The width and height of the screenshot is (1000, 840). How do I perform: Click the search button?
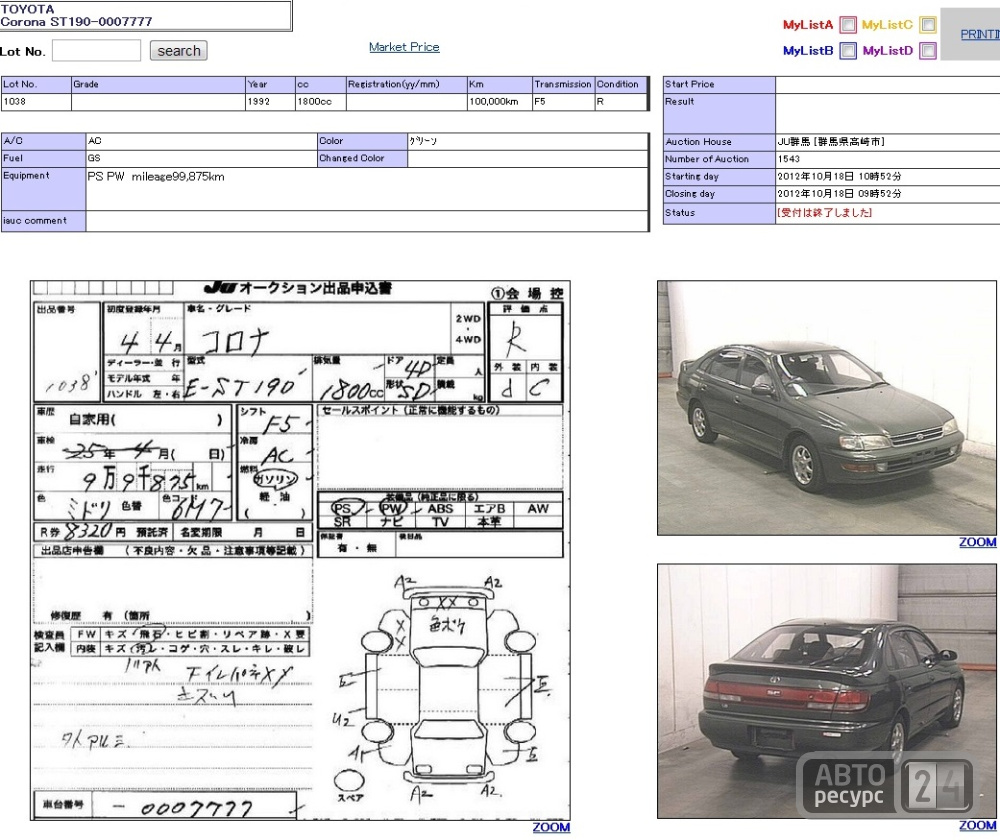tap(179, 50)
